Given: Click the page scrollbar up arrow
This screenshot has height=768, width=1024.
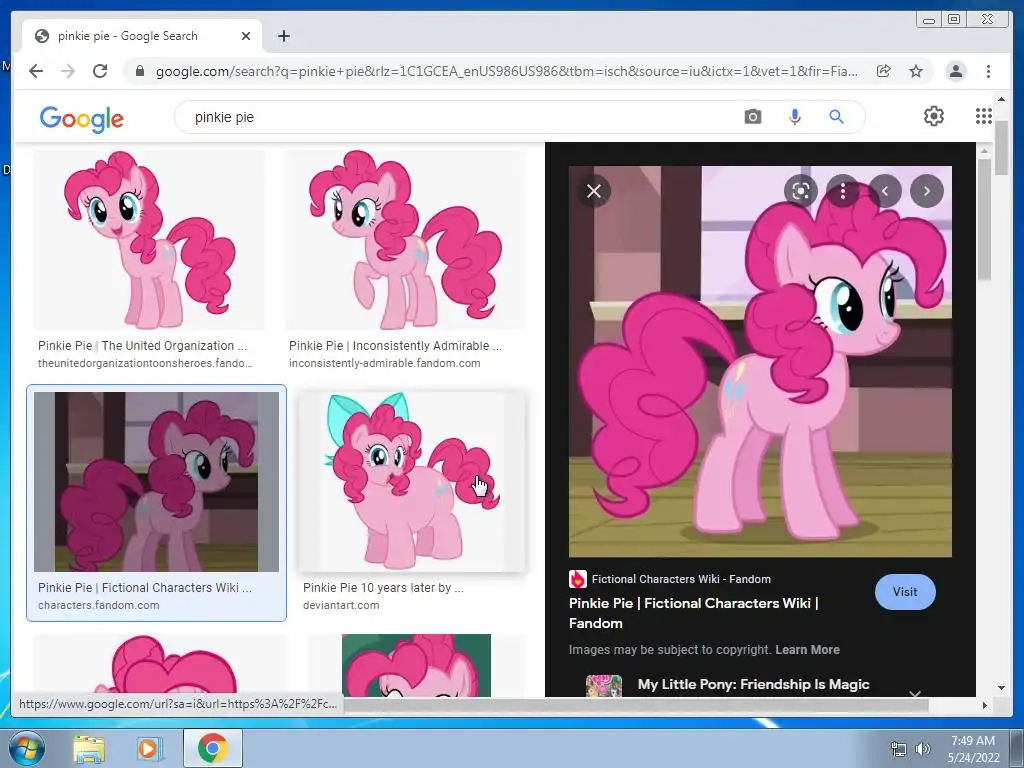Looking at the screenshot, I should (x=1001, y=99).
